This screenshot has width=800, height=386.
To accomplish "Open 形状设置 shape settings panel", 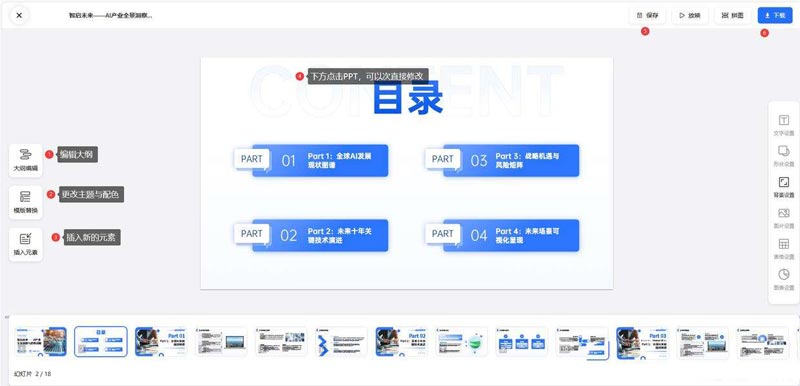I will pyautogui.click(x=784, y=156).
